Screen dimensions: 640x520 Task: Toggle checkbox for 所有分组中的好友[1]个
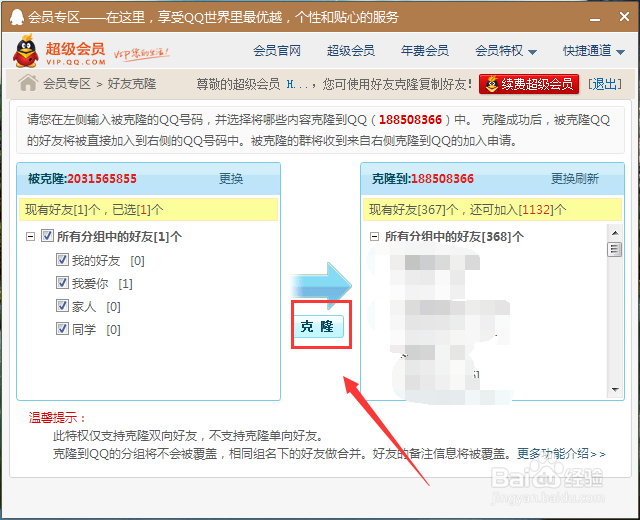[x=47, y=236]
